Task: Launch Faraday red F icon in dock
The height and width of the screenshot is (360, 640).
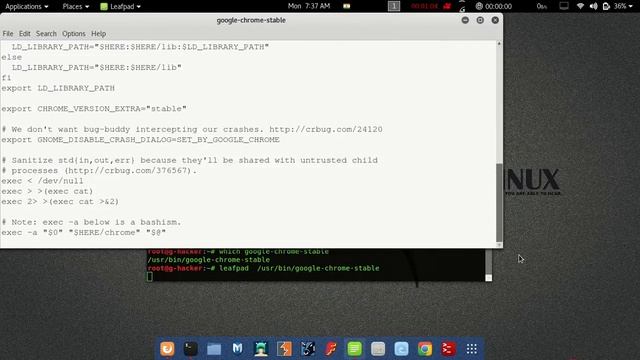Action: pos(331,349)
